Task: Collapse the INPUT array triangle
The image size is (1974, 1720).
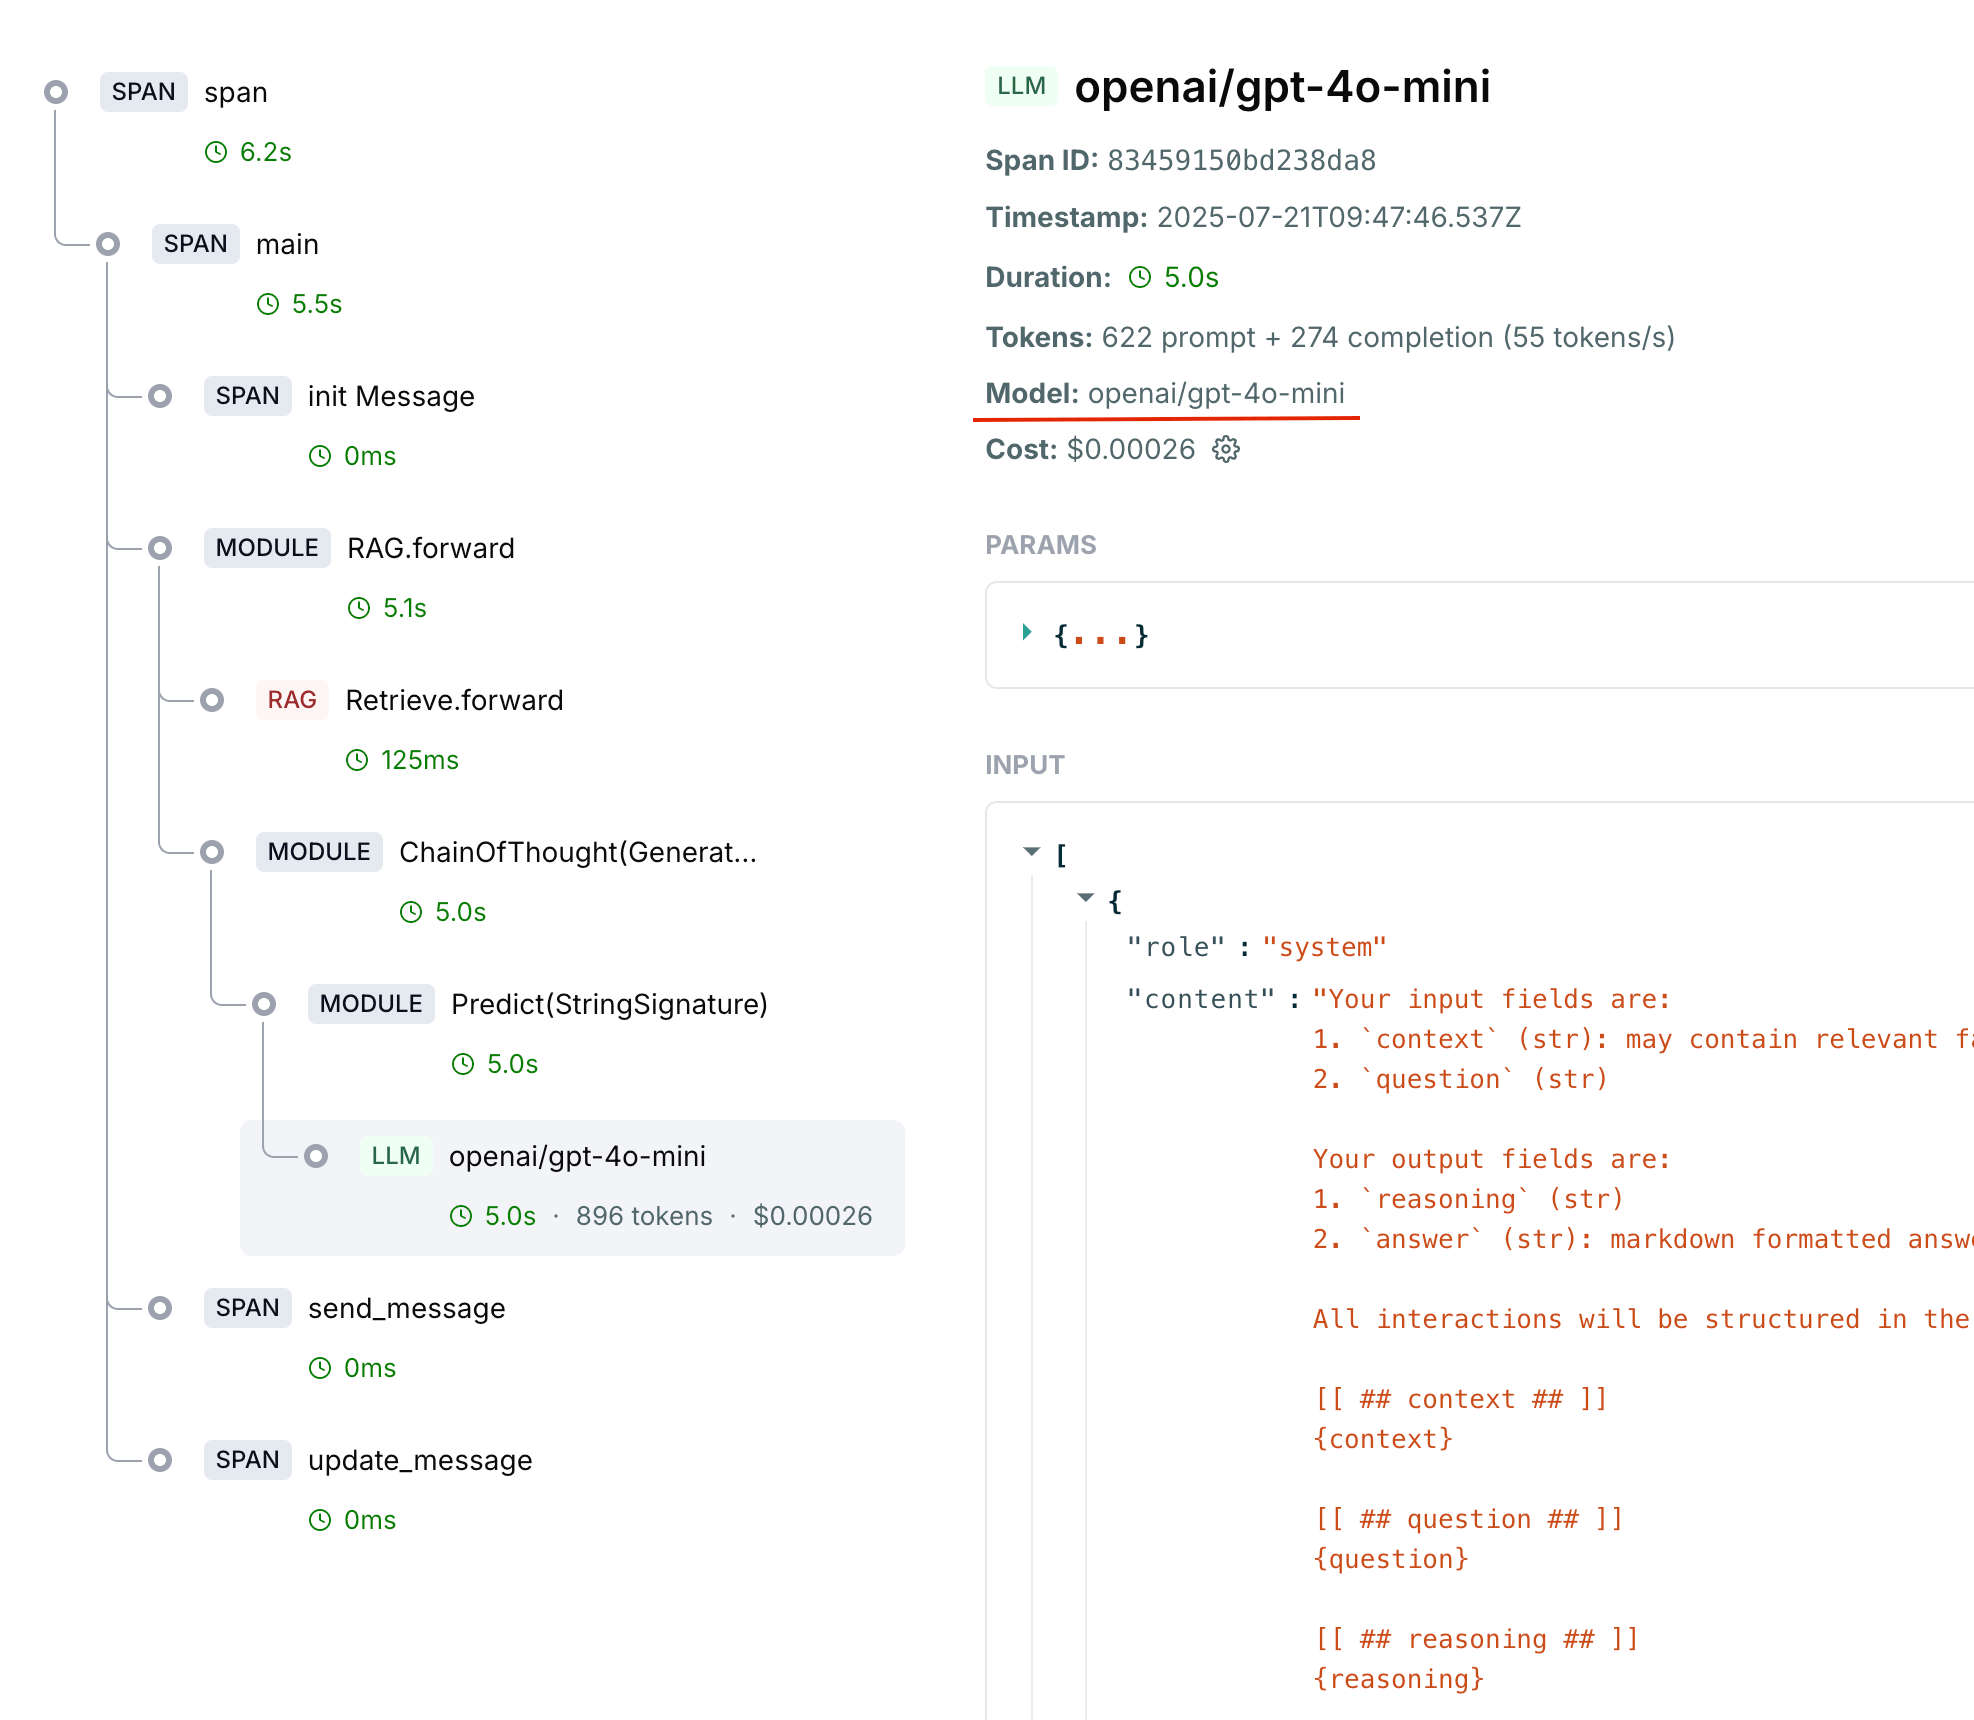Action: click(1032, 852)
